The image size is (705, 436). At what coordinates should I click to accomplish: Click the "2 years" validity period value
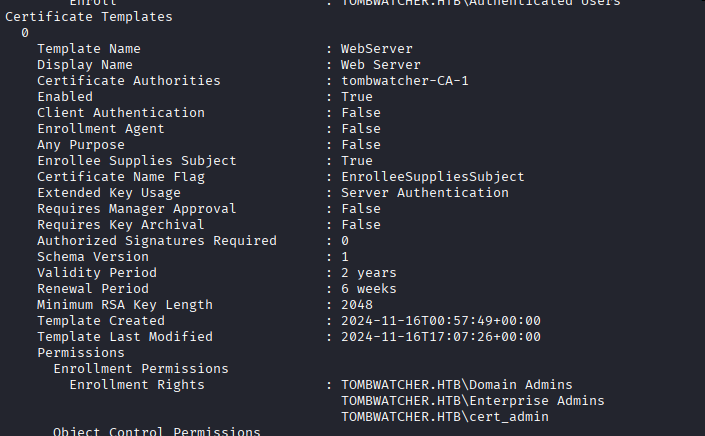tap(368, 273)
